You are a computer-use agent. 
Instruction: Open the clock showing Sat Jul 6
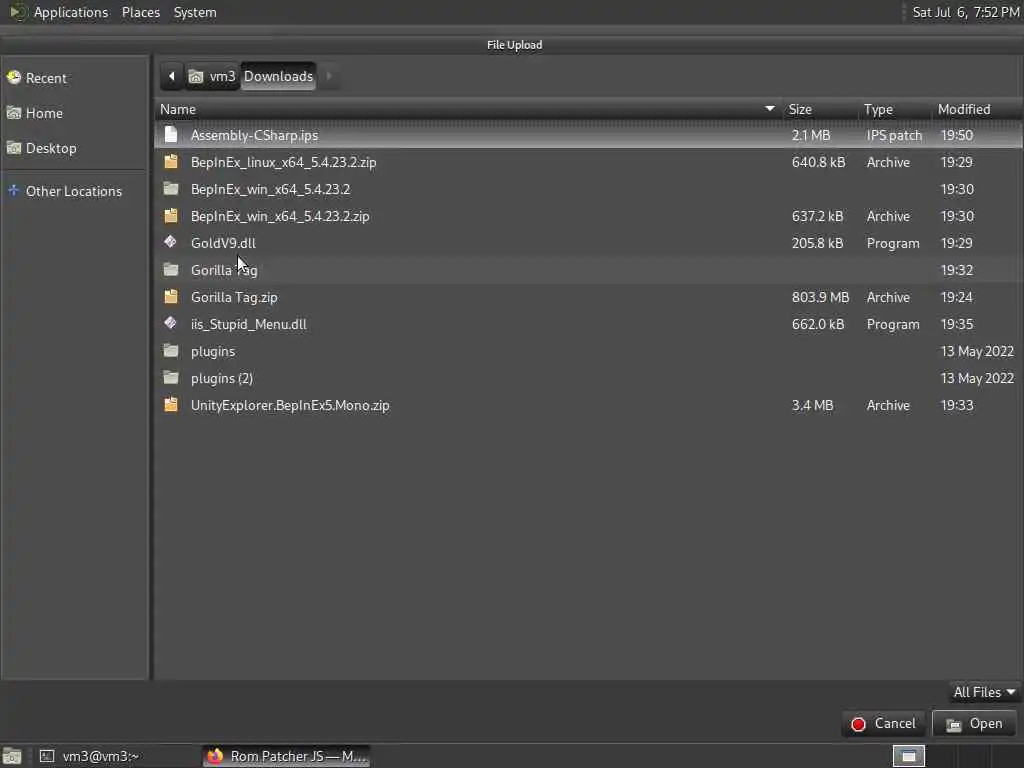tap(965, 12)
